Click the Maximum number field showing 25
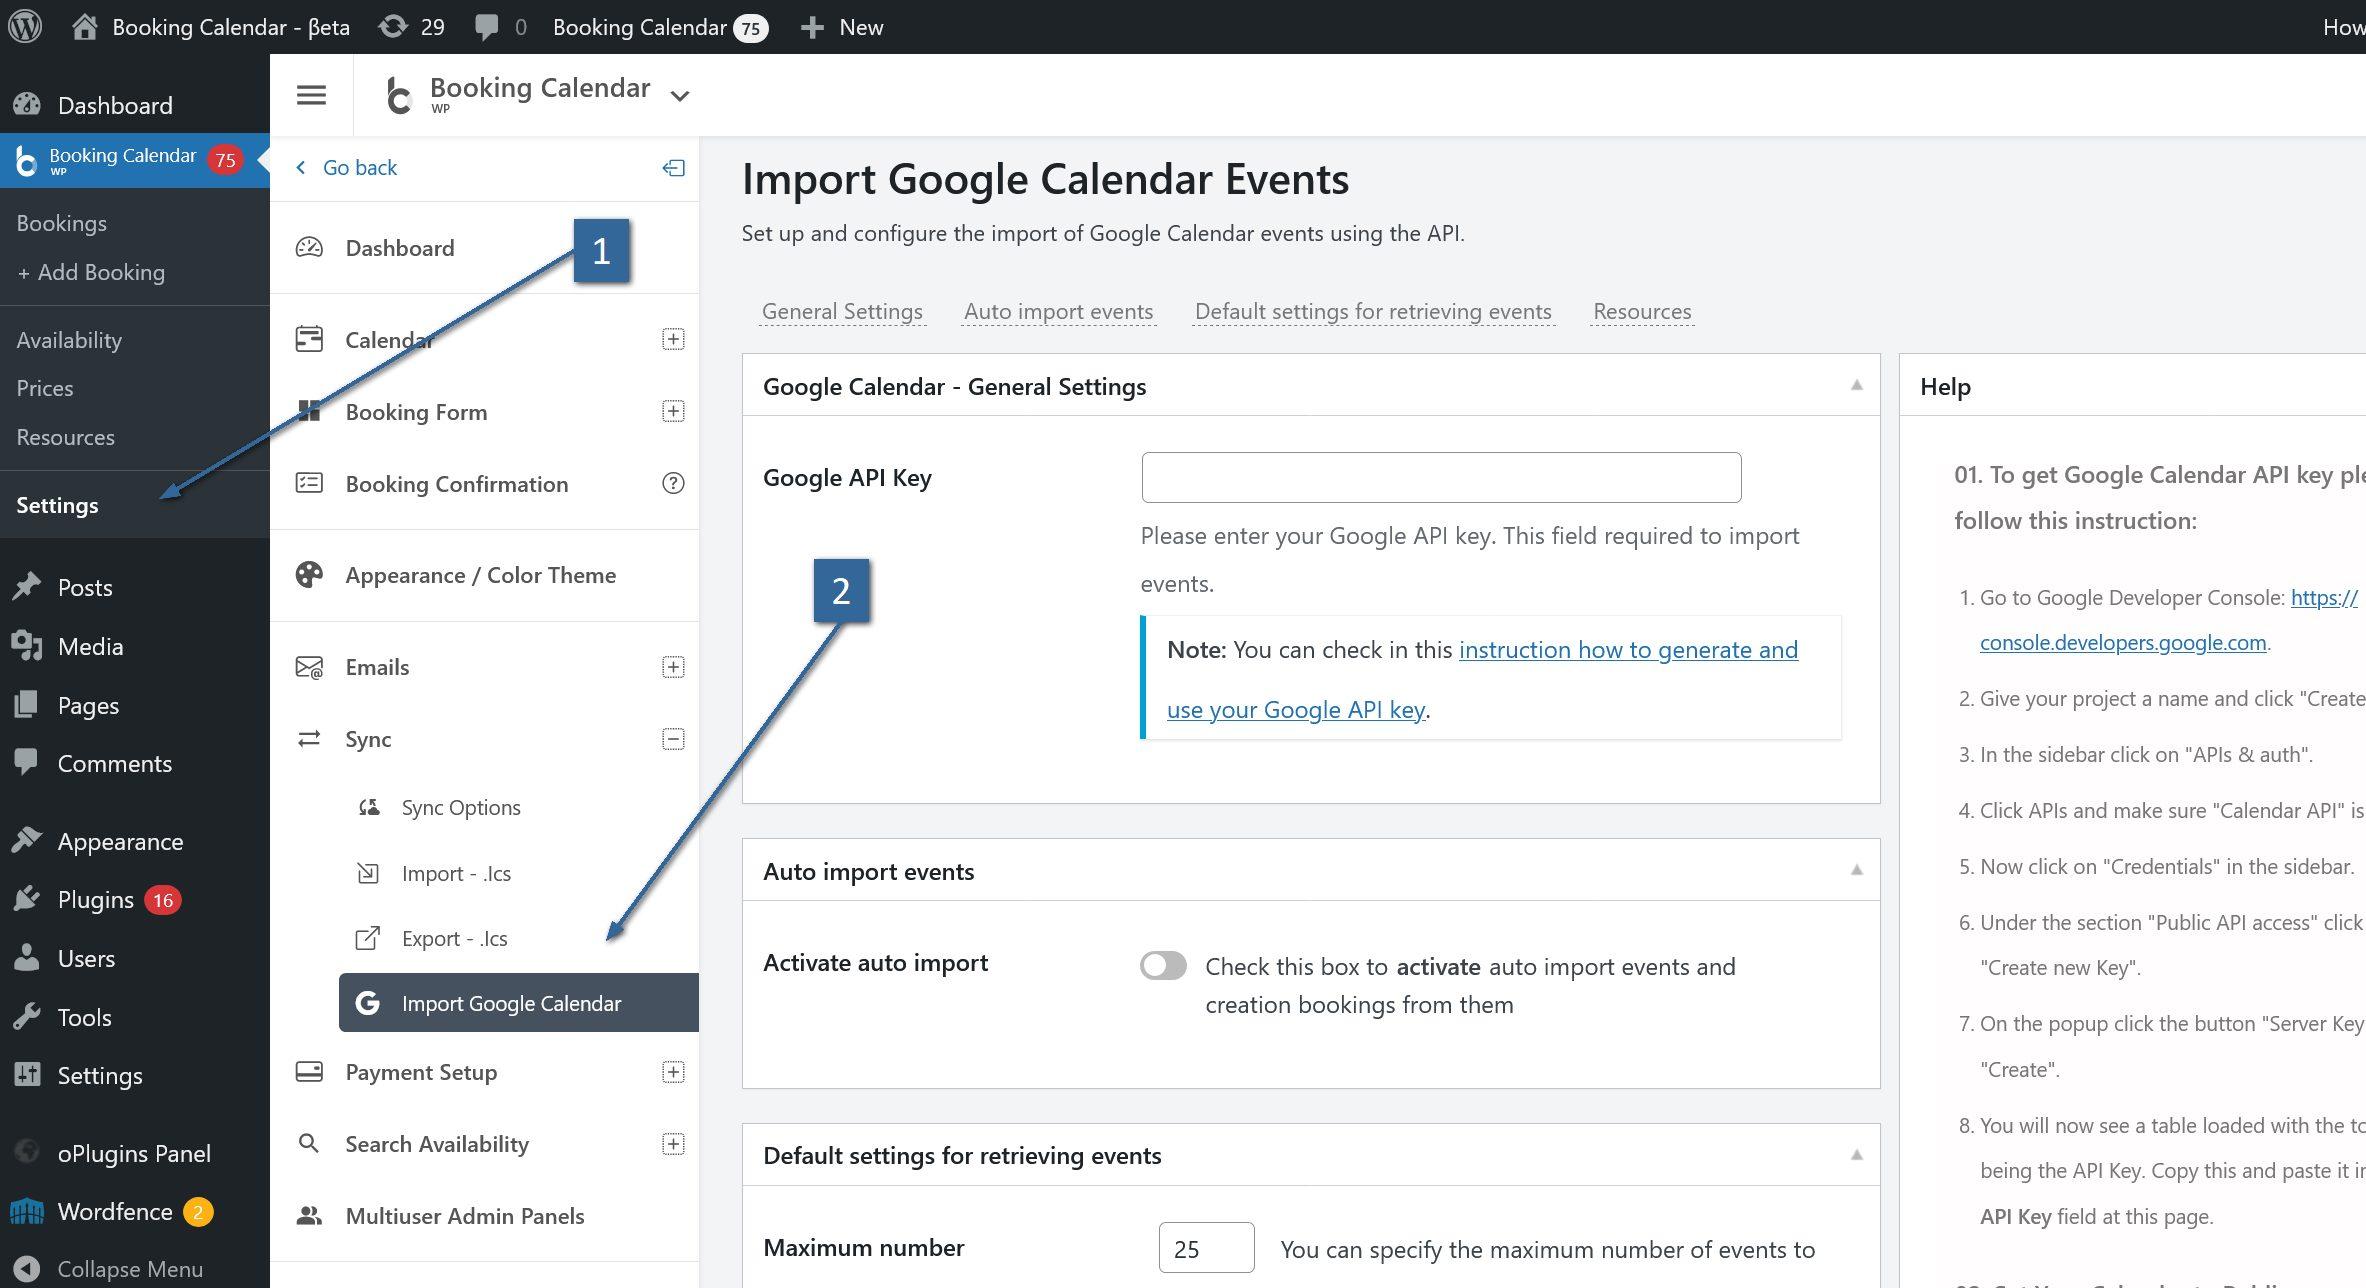The image size is (2366, 1288). tap(1206, 1247)
